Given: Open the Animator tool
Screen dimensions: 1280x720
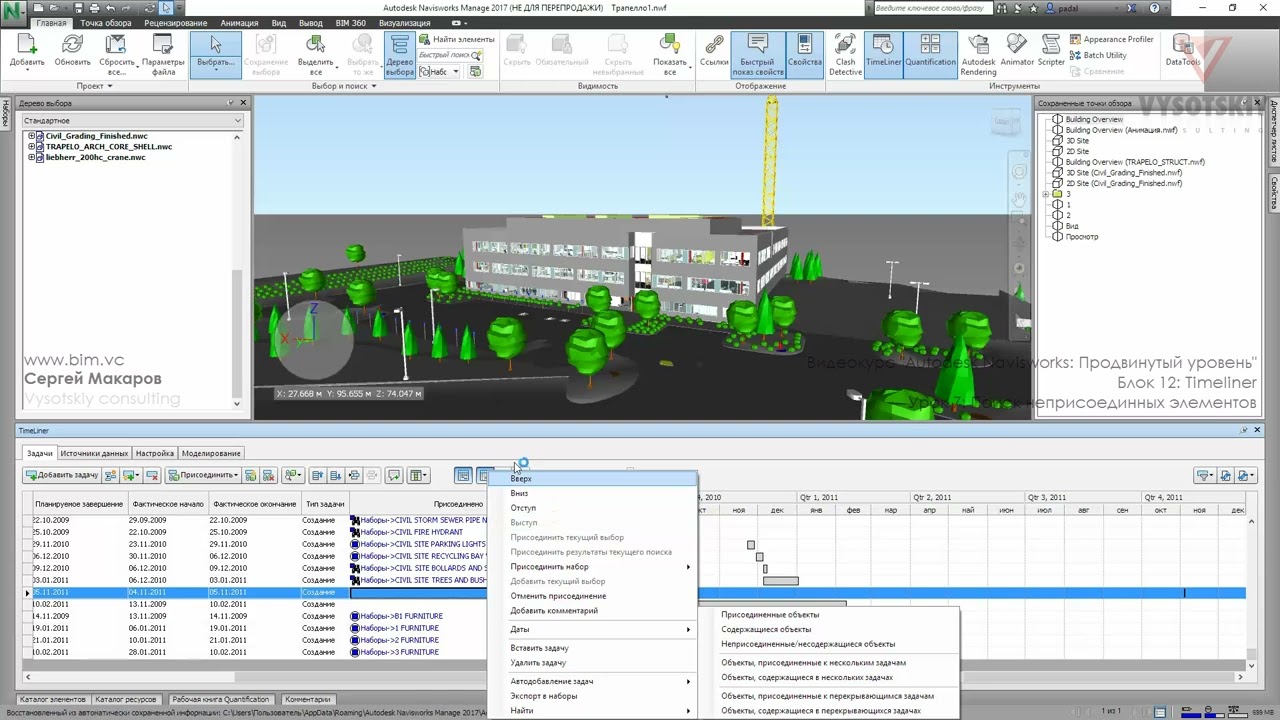Looking at the screenshot, I should point(1017,49).
